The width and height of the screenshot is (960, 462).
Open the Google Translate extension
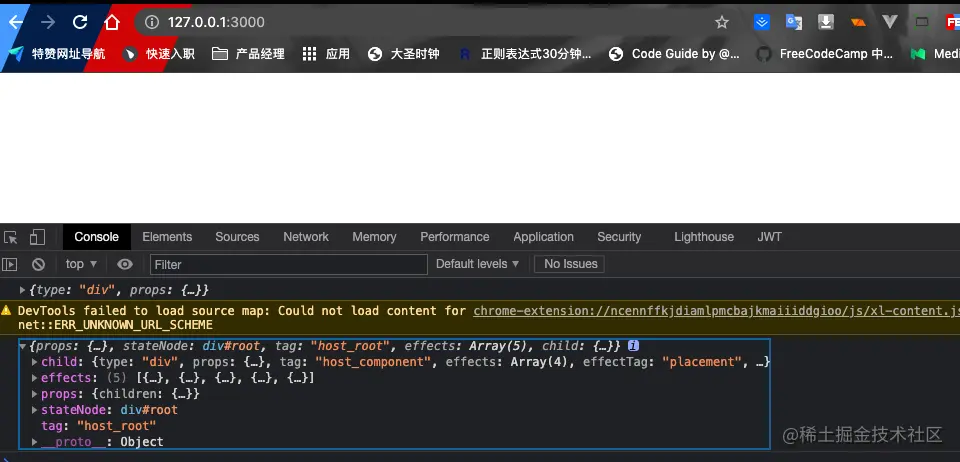[x=794, y=23]
